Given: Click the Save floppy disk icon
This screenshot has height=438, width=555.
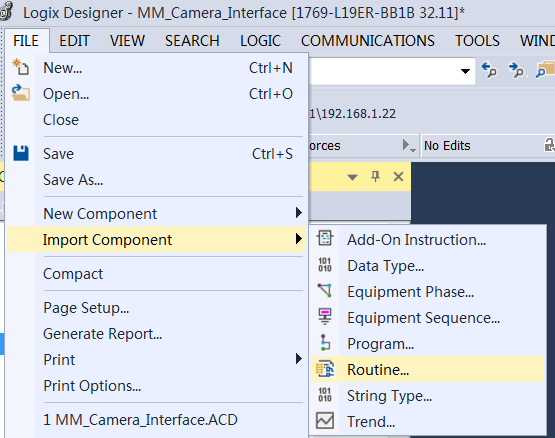Looking at the screenshot, I should click(x=21, y=153).
